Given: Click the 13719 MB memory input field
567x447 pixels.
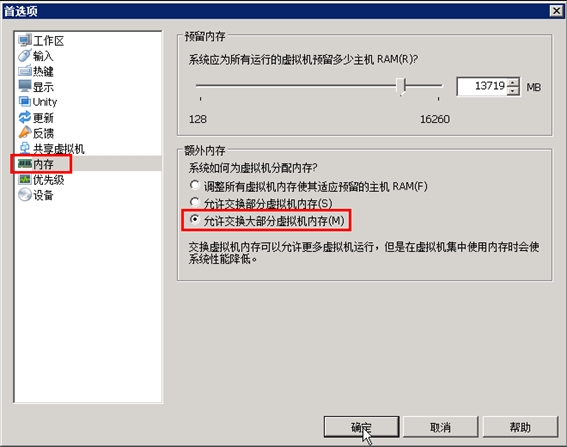Looking at the screenshot, I should pos(482,86).
